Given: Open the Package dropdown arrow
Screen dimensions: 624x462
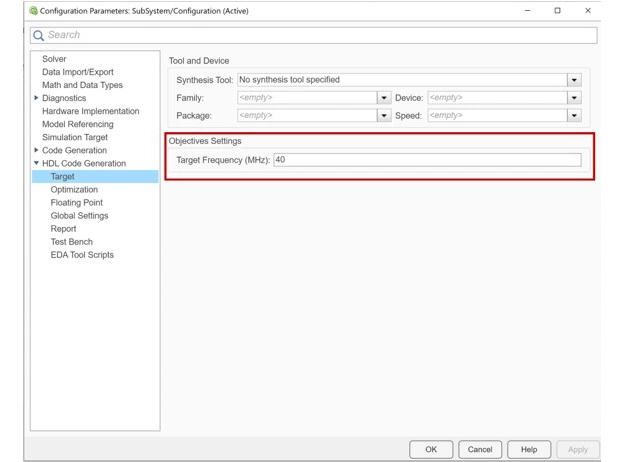Looking at the screenshot, I should (x=383, y=116).
